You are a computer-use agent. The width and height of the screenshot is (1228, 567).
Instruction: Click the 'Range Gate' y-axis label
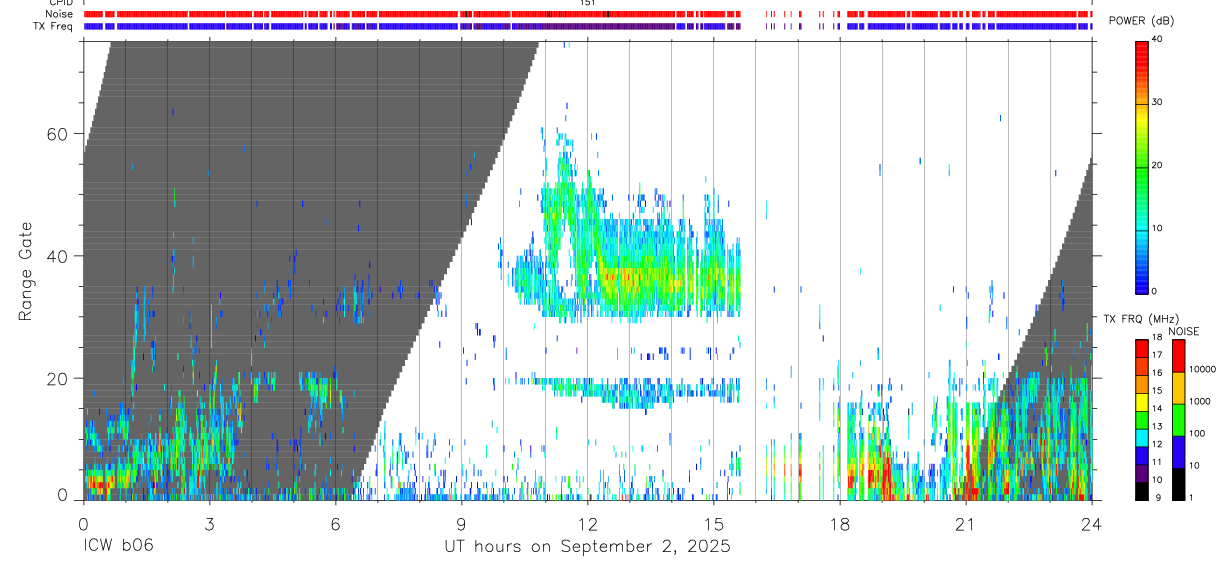click(24, 273)
